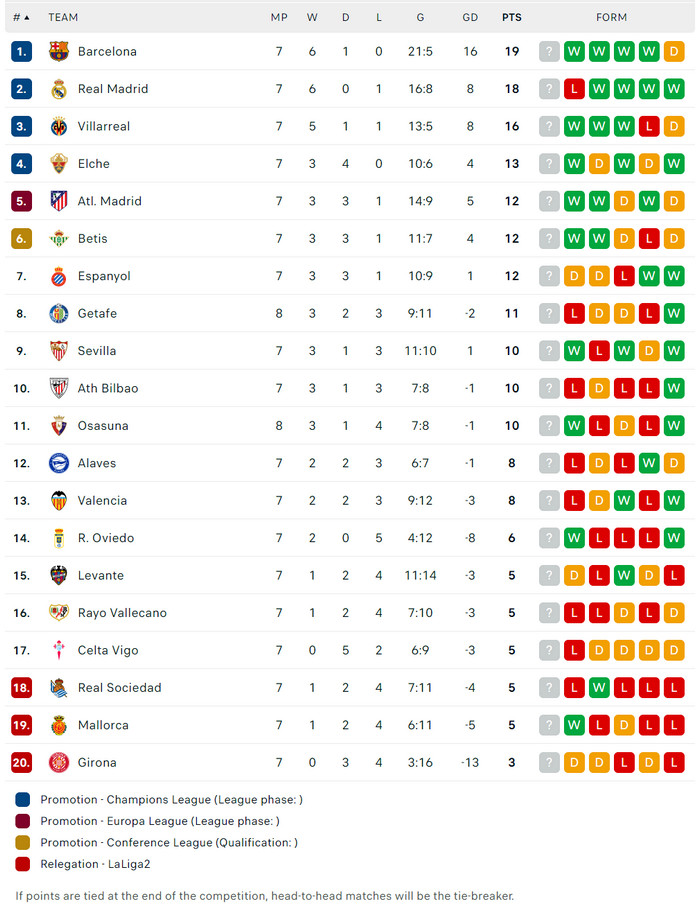Open the Celta Vigo team link
700x911 pixels.
pos(109,650)
